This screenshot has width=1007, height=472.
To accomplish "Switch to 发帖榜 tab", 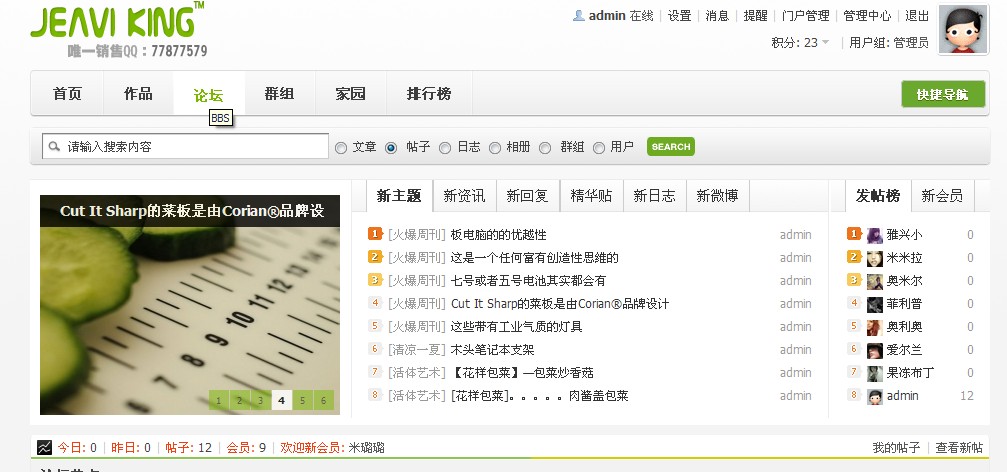I will (878, 196).
